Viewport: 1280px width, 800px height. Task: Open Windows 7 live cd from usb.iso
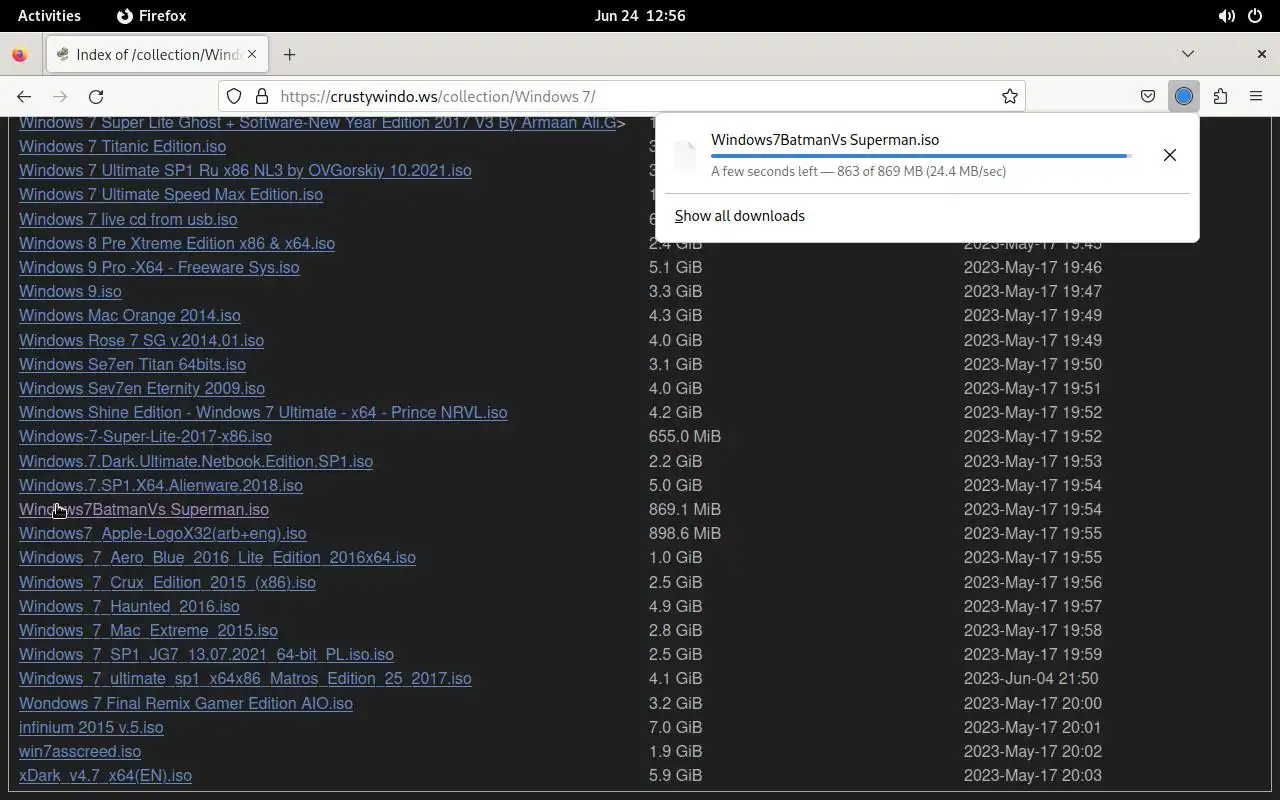click(128, 219)
